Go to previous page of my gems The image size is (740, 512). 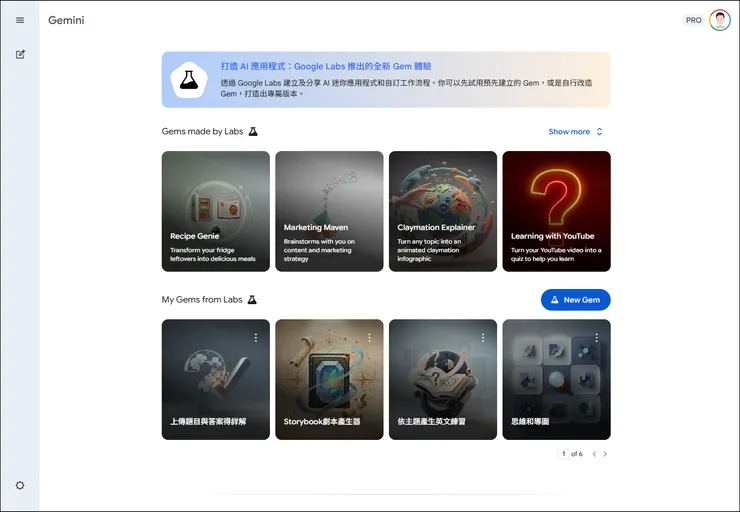point(594,454)
